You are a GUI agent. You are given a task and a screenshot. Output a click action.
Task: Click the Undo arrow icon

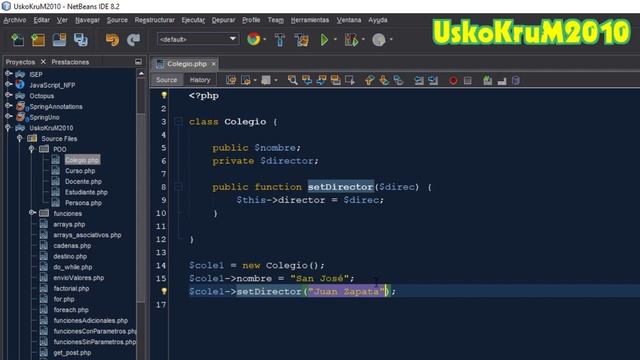coord(112,40)
